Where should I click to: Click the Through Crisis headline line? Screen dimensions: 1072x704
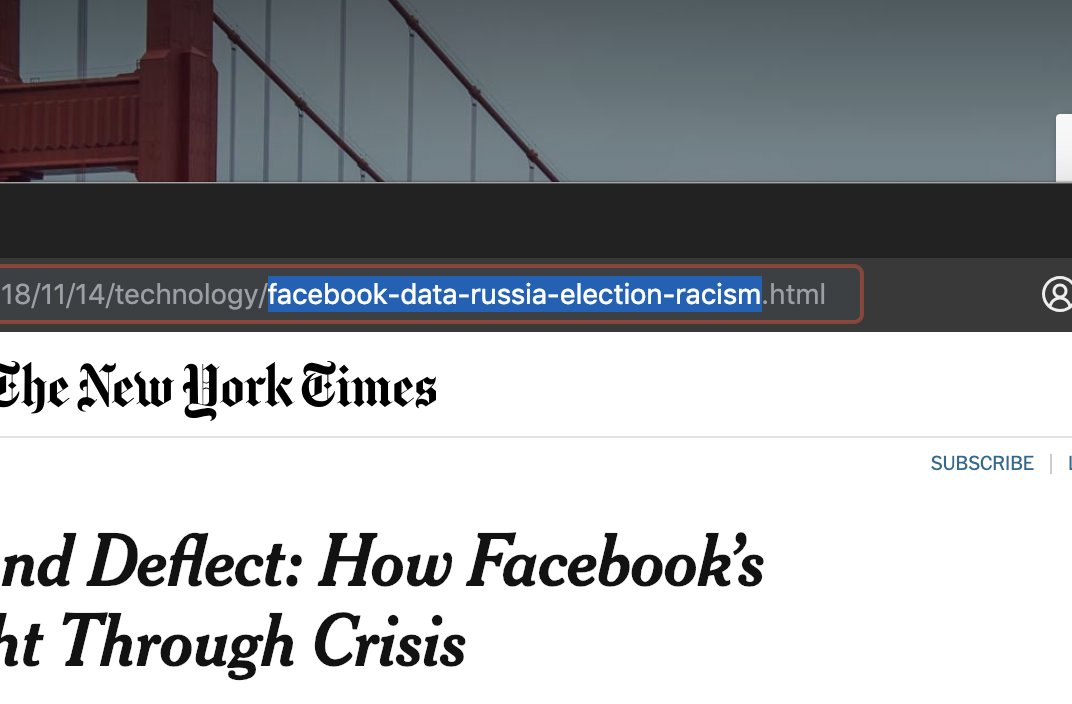(232, 642)
